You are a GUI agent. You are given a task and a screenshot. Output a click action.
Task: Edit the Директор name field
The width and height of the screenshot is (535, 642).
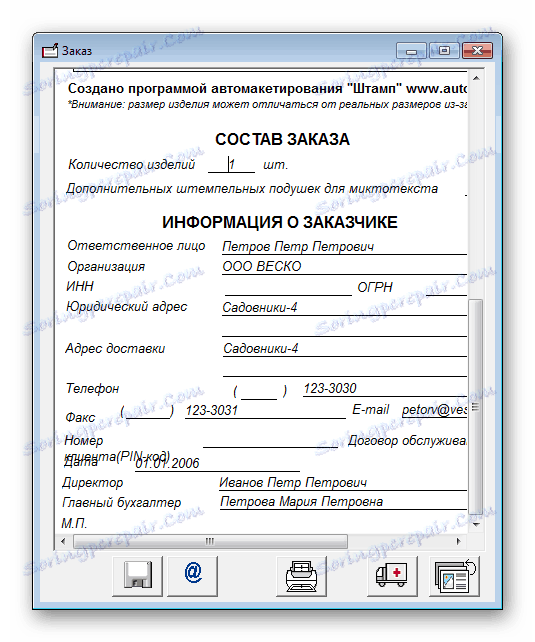[343, 482]
